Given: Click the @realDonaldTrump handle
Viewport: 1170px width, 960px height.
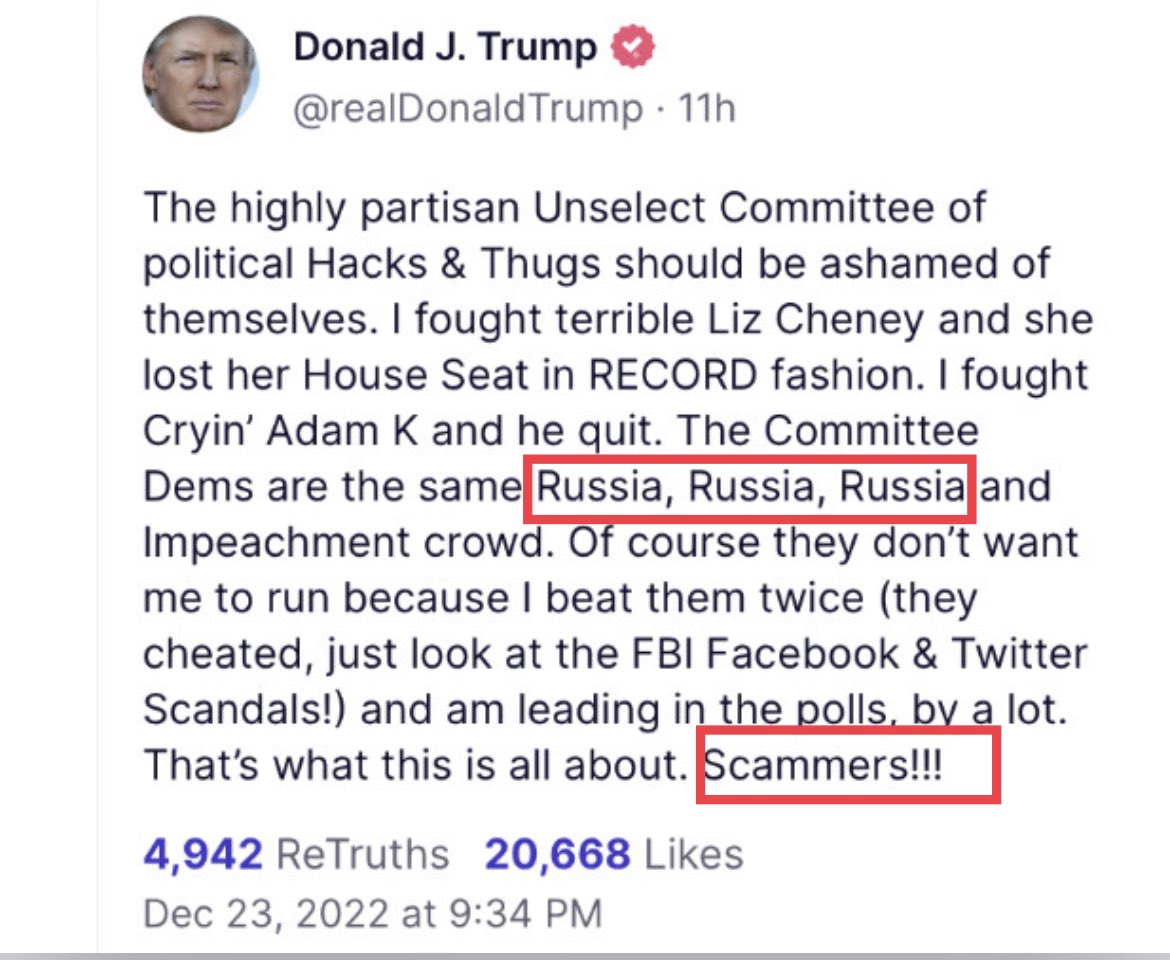Looking at the screenshot, I should point(467,108).
